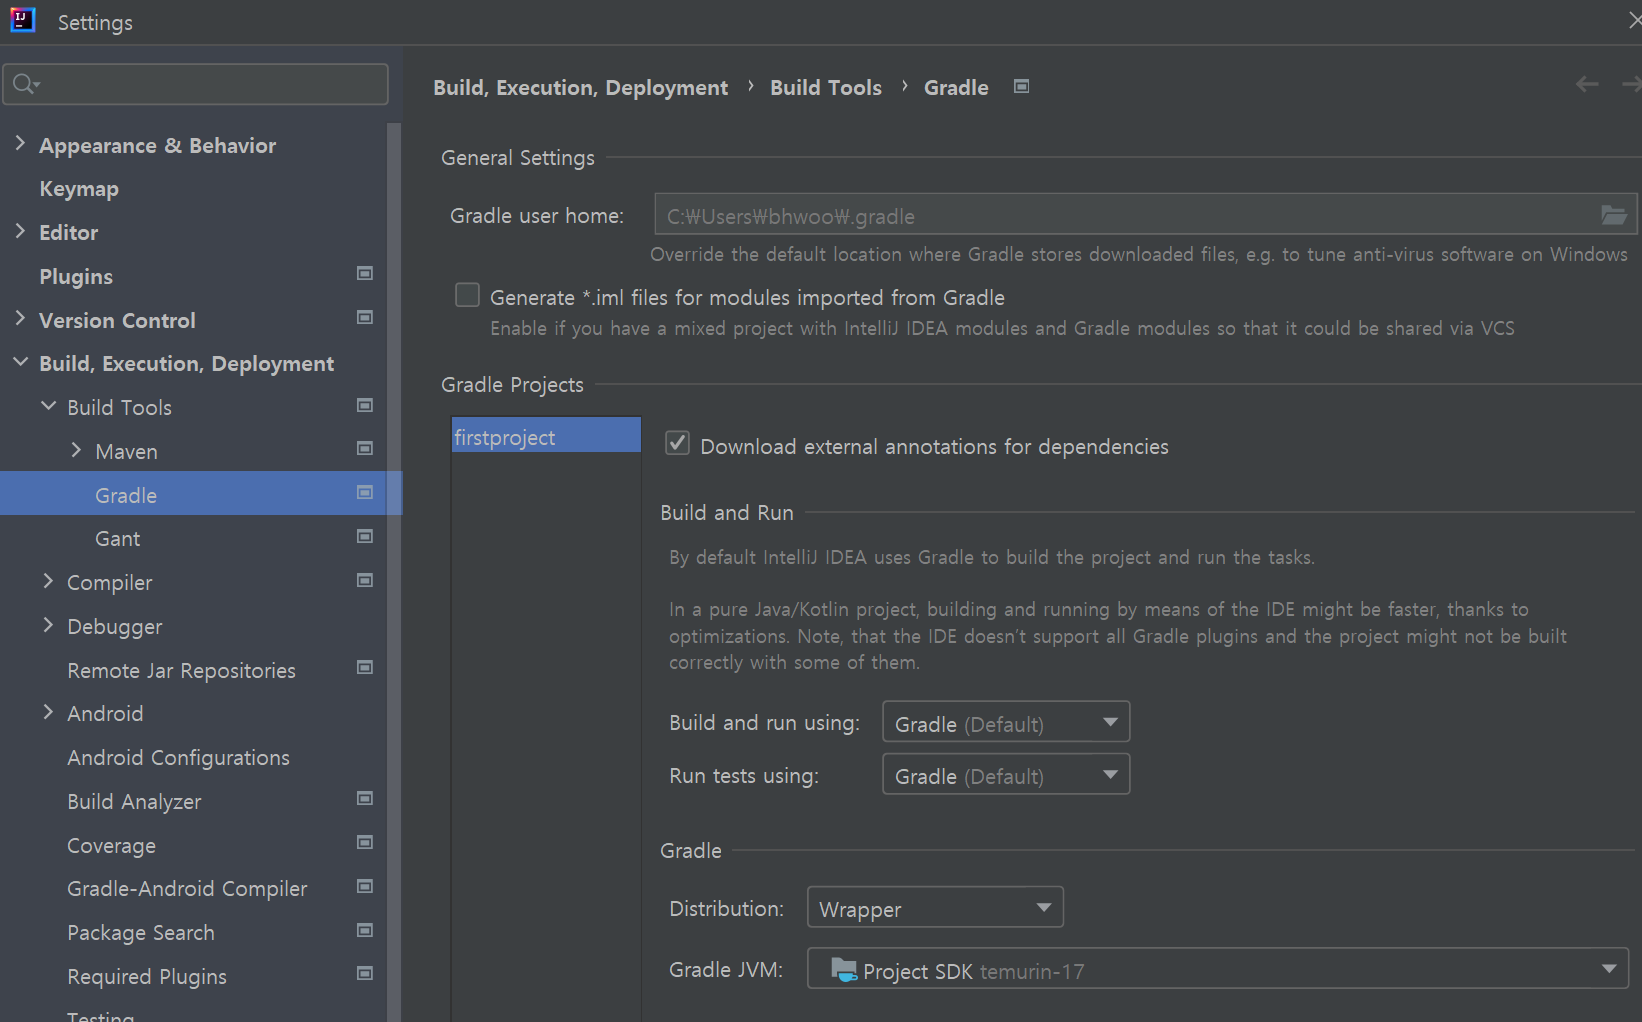Click project-settings icon next to Gradle-Android Compiler
The width and height of the screenshot is (1642, 1022).
tap(365, 886)
